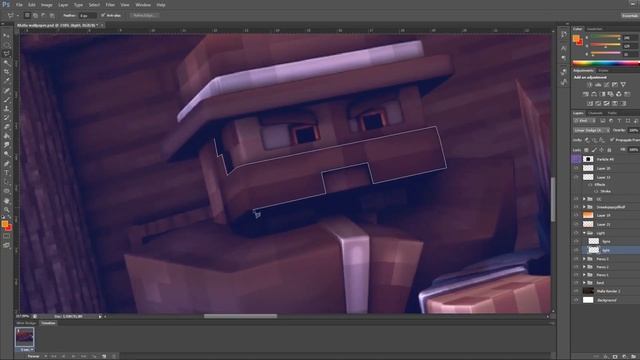Click the R slider in Color panel
The width and height of the screenshot is (640, 360).
[x=606, y=37]
